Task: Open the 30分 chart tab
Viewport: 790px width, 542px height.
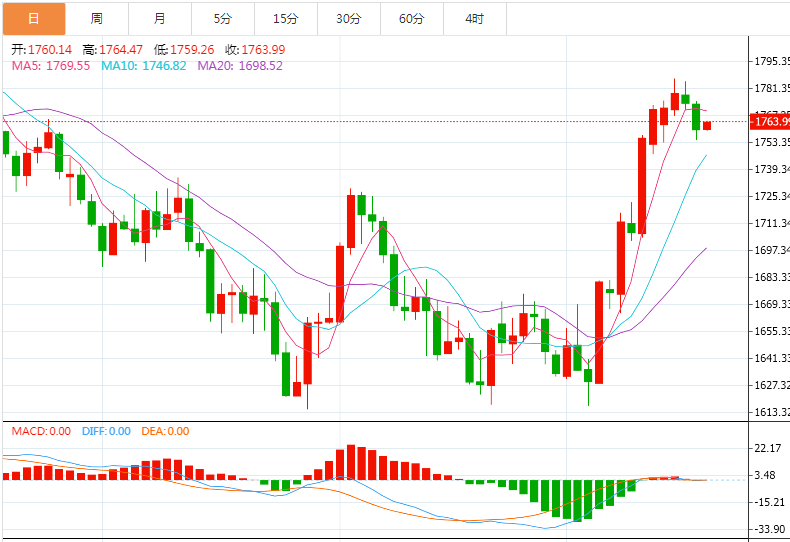Action: (349, 19)
